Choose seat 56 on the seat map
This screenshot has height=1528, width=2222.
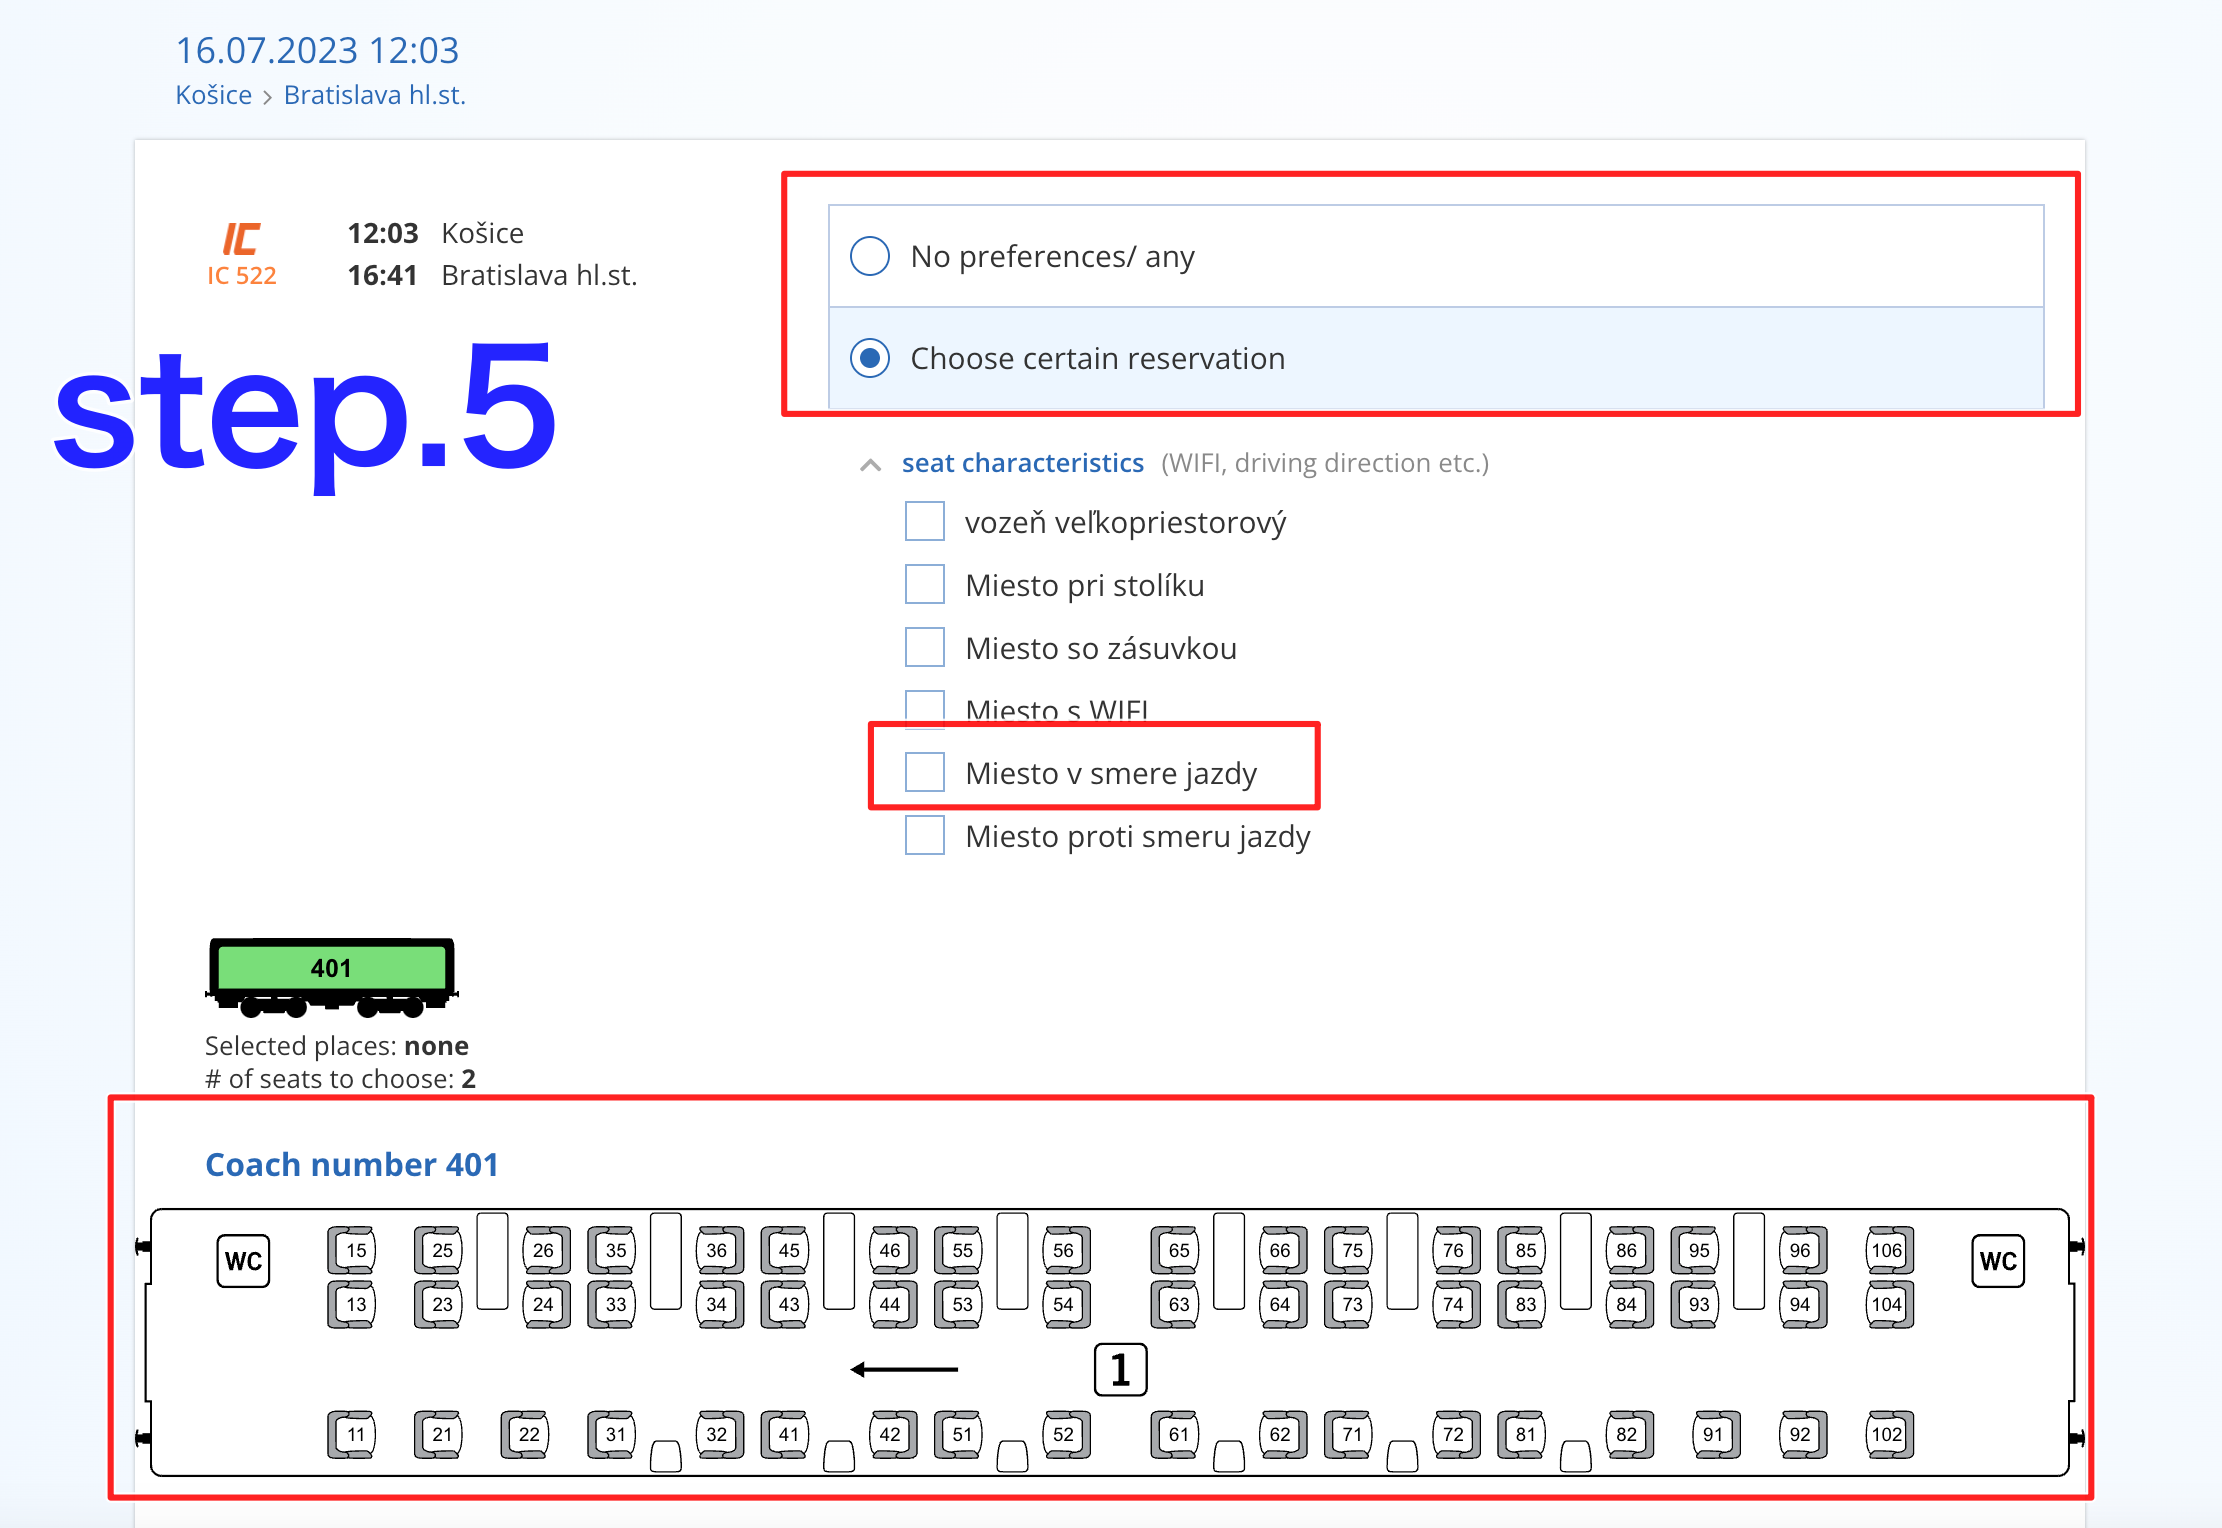point(1066,1250)
